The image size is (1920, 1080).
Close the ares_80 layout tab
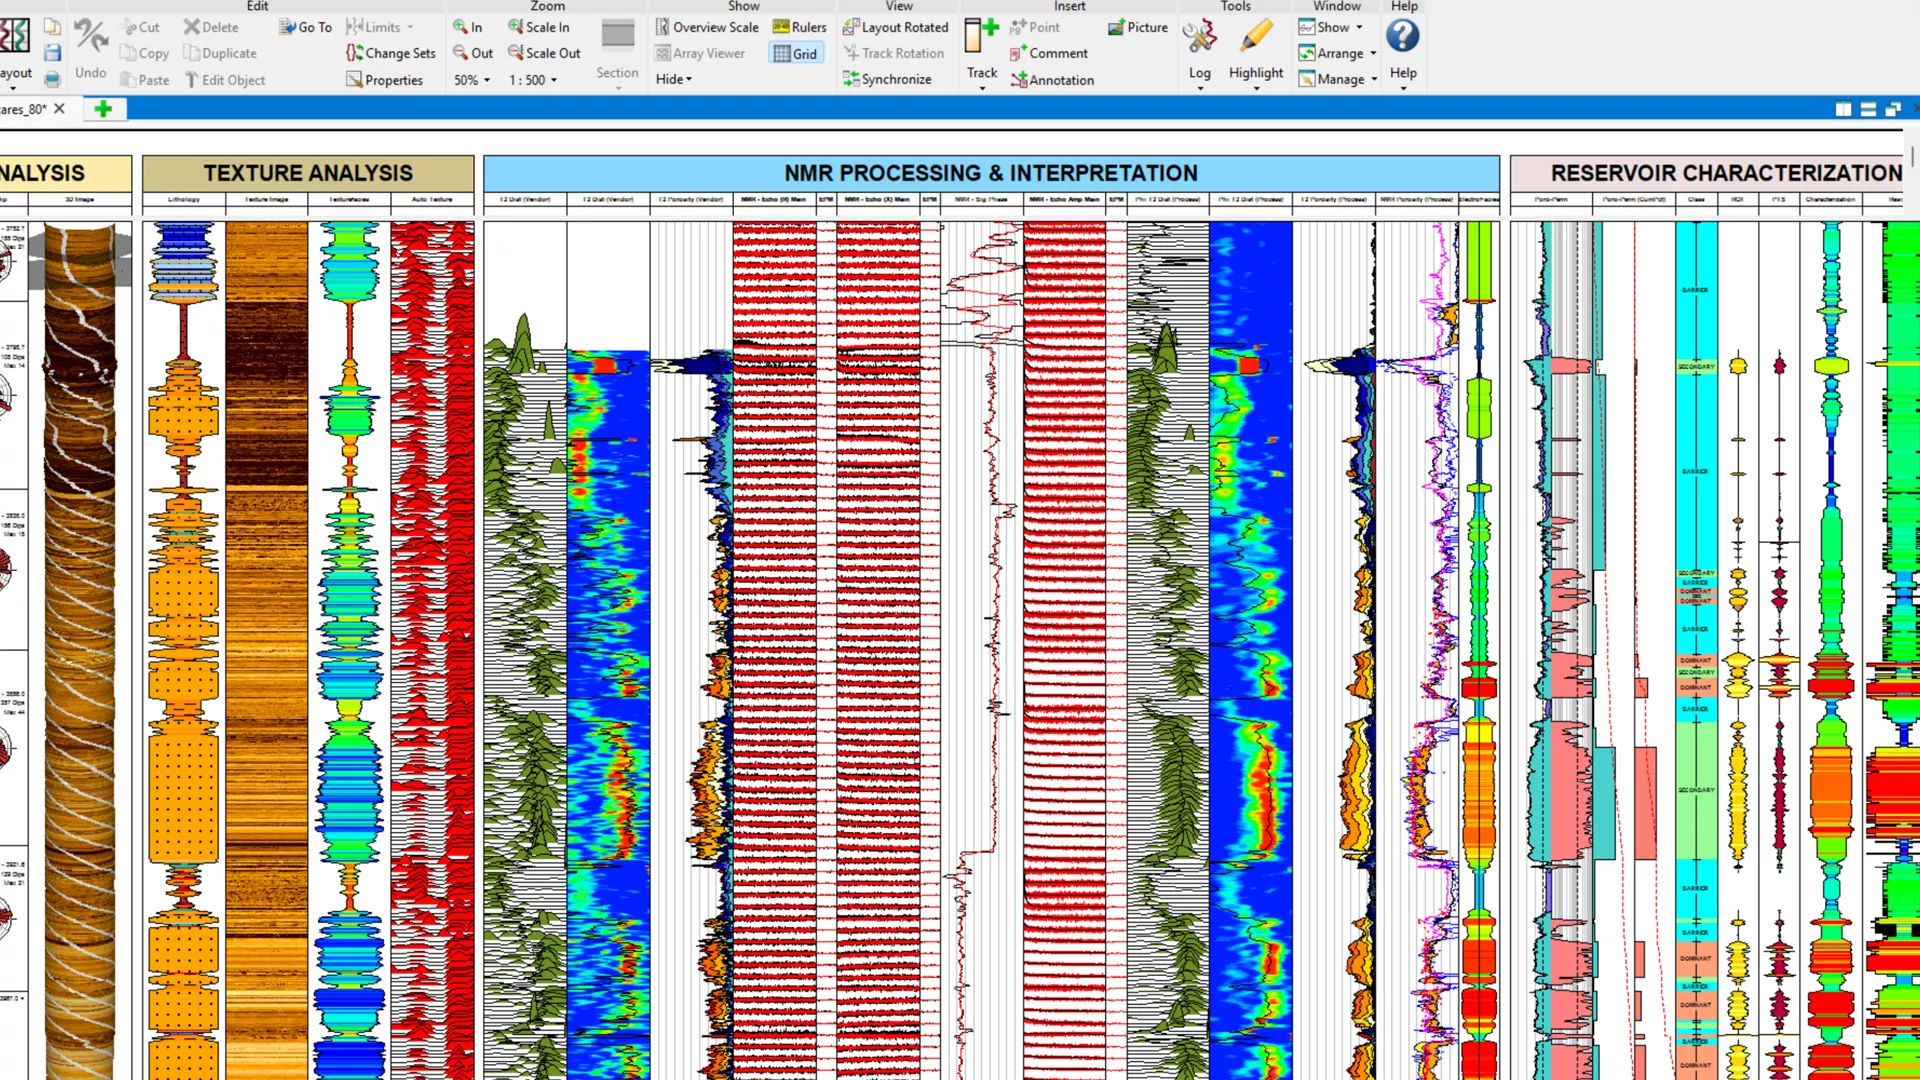(60, 109)
